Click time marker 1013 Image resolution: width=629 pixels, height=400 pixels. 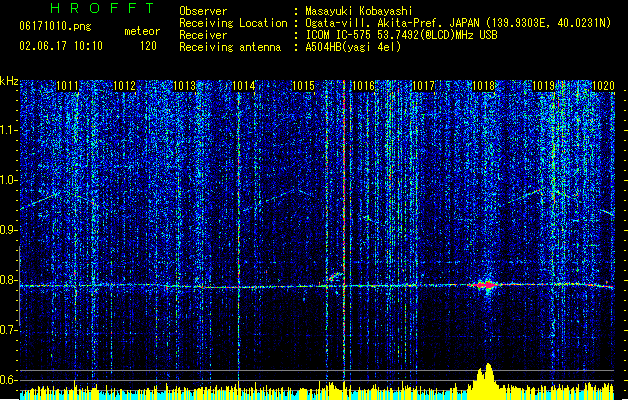pyautogui.click(x=185, y=86)
